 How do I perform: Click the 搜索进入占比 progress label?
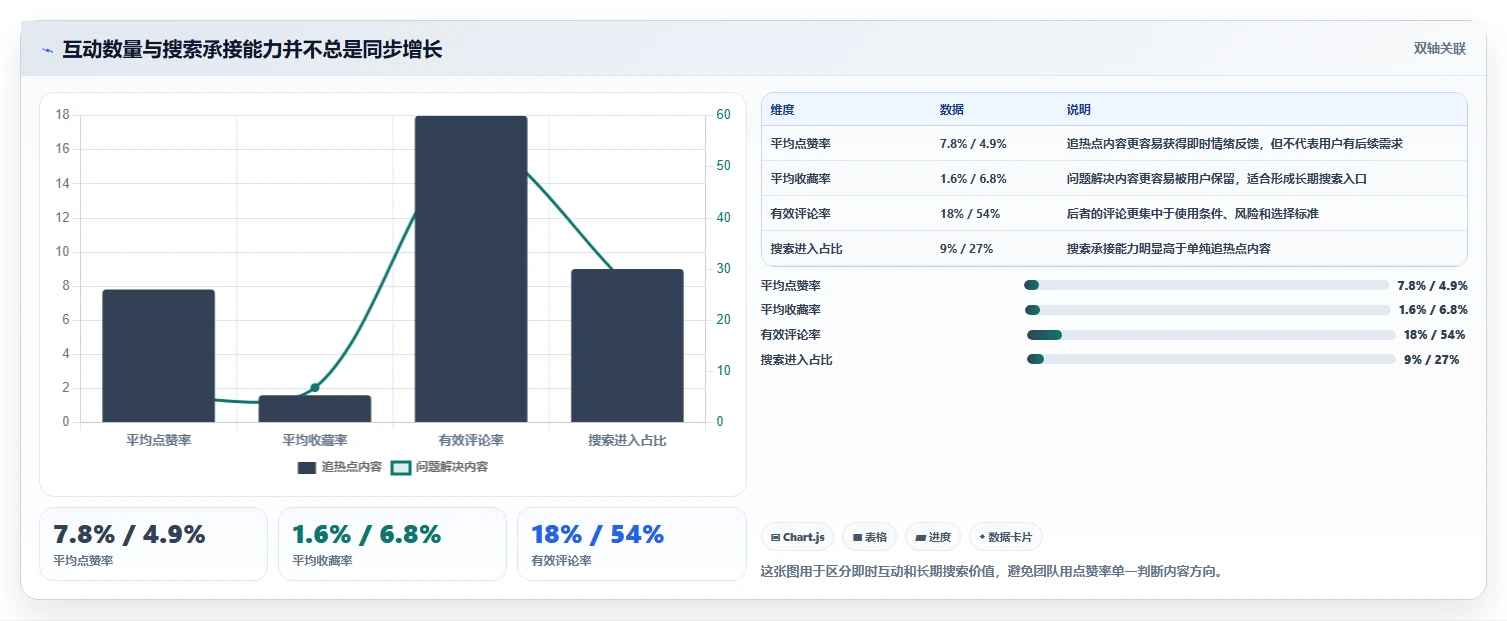(797, 359)
